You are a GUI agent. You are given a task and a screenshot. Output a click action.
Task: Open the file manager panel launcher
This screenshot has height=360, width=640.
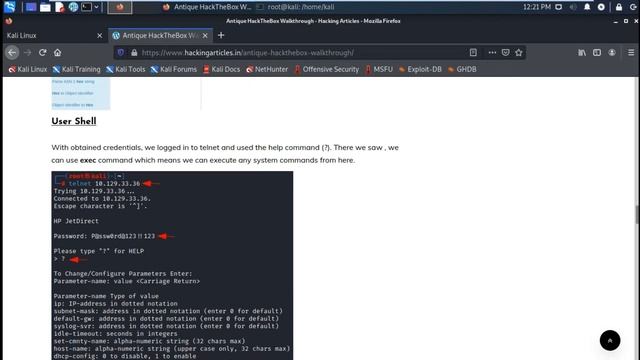pos(45,7)
